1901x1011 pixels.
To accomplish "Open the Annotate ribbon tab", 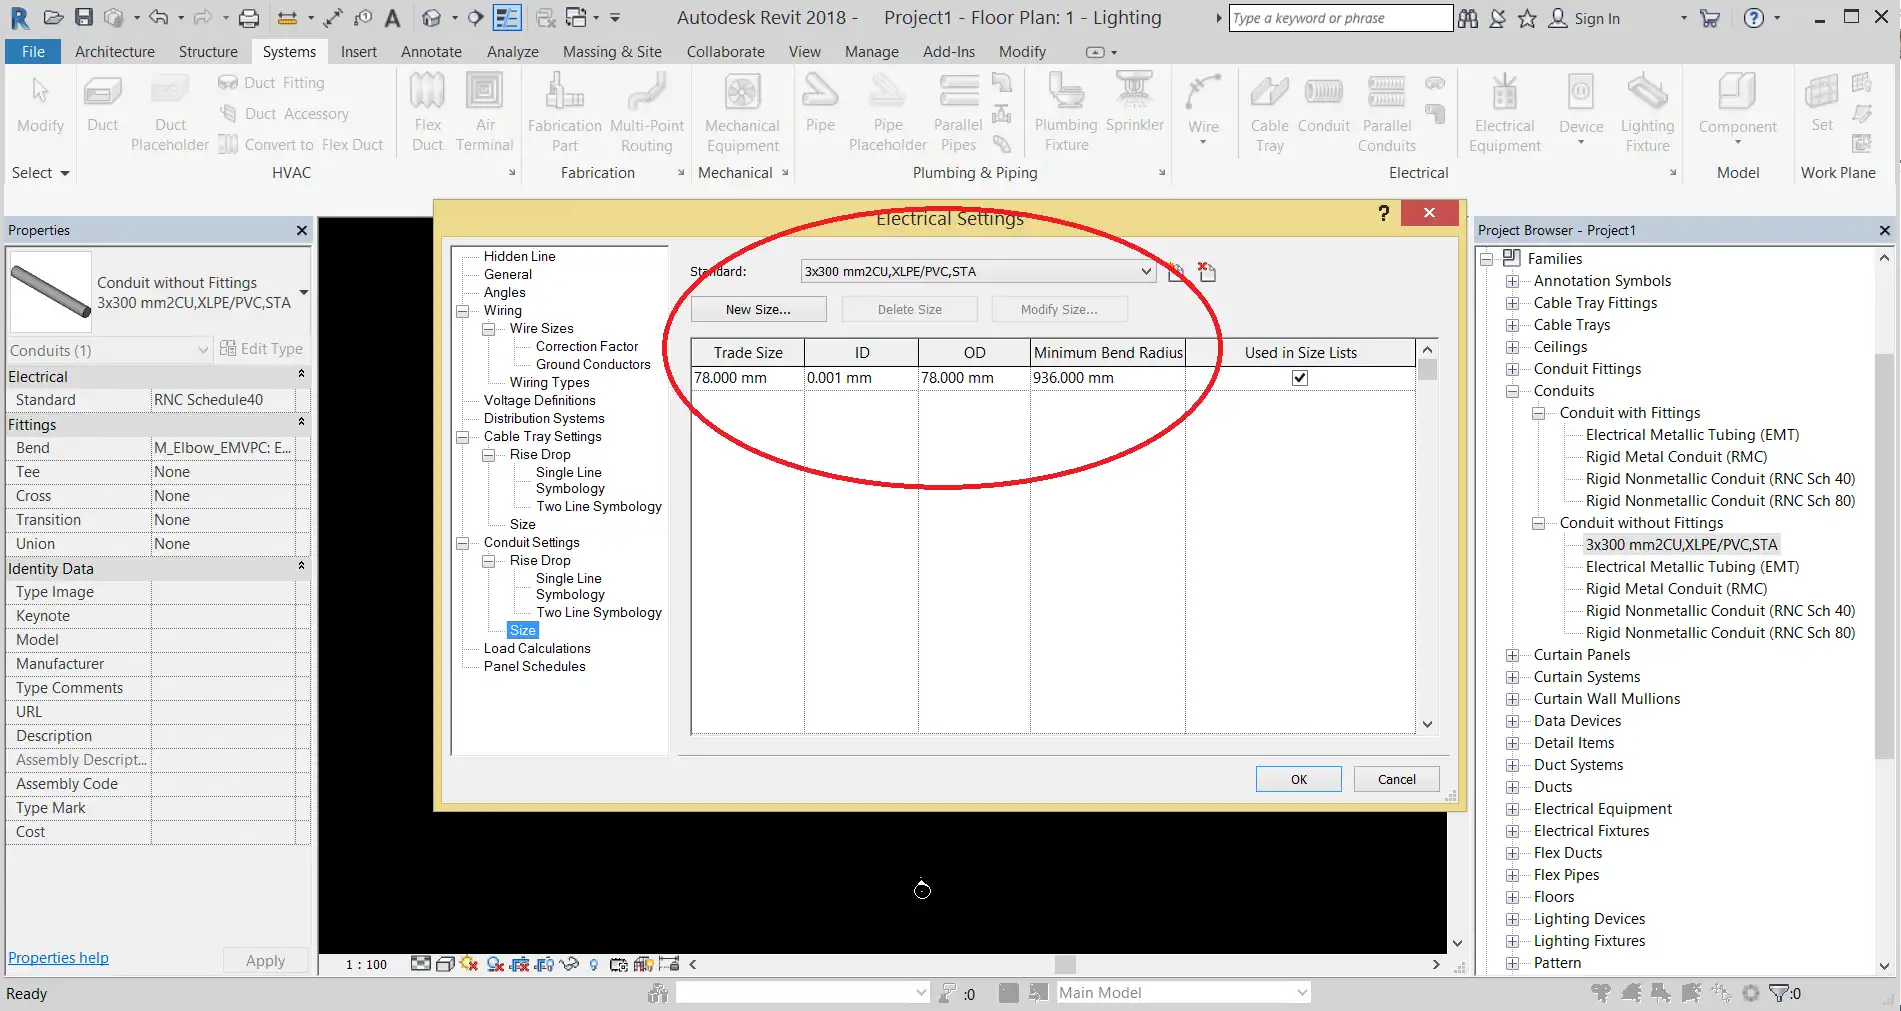I will point(431,52).
